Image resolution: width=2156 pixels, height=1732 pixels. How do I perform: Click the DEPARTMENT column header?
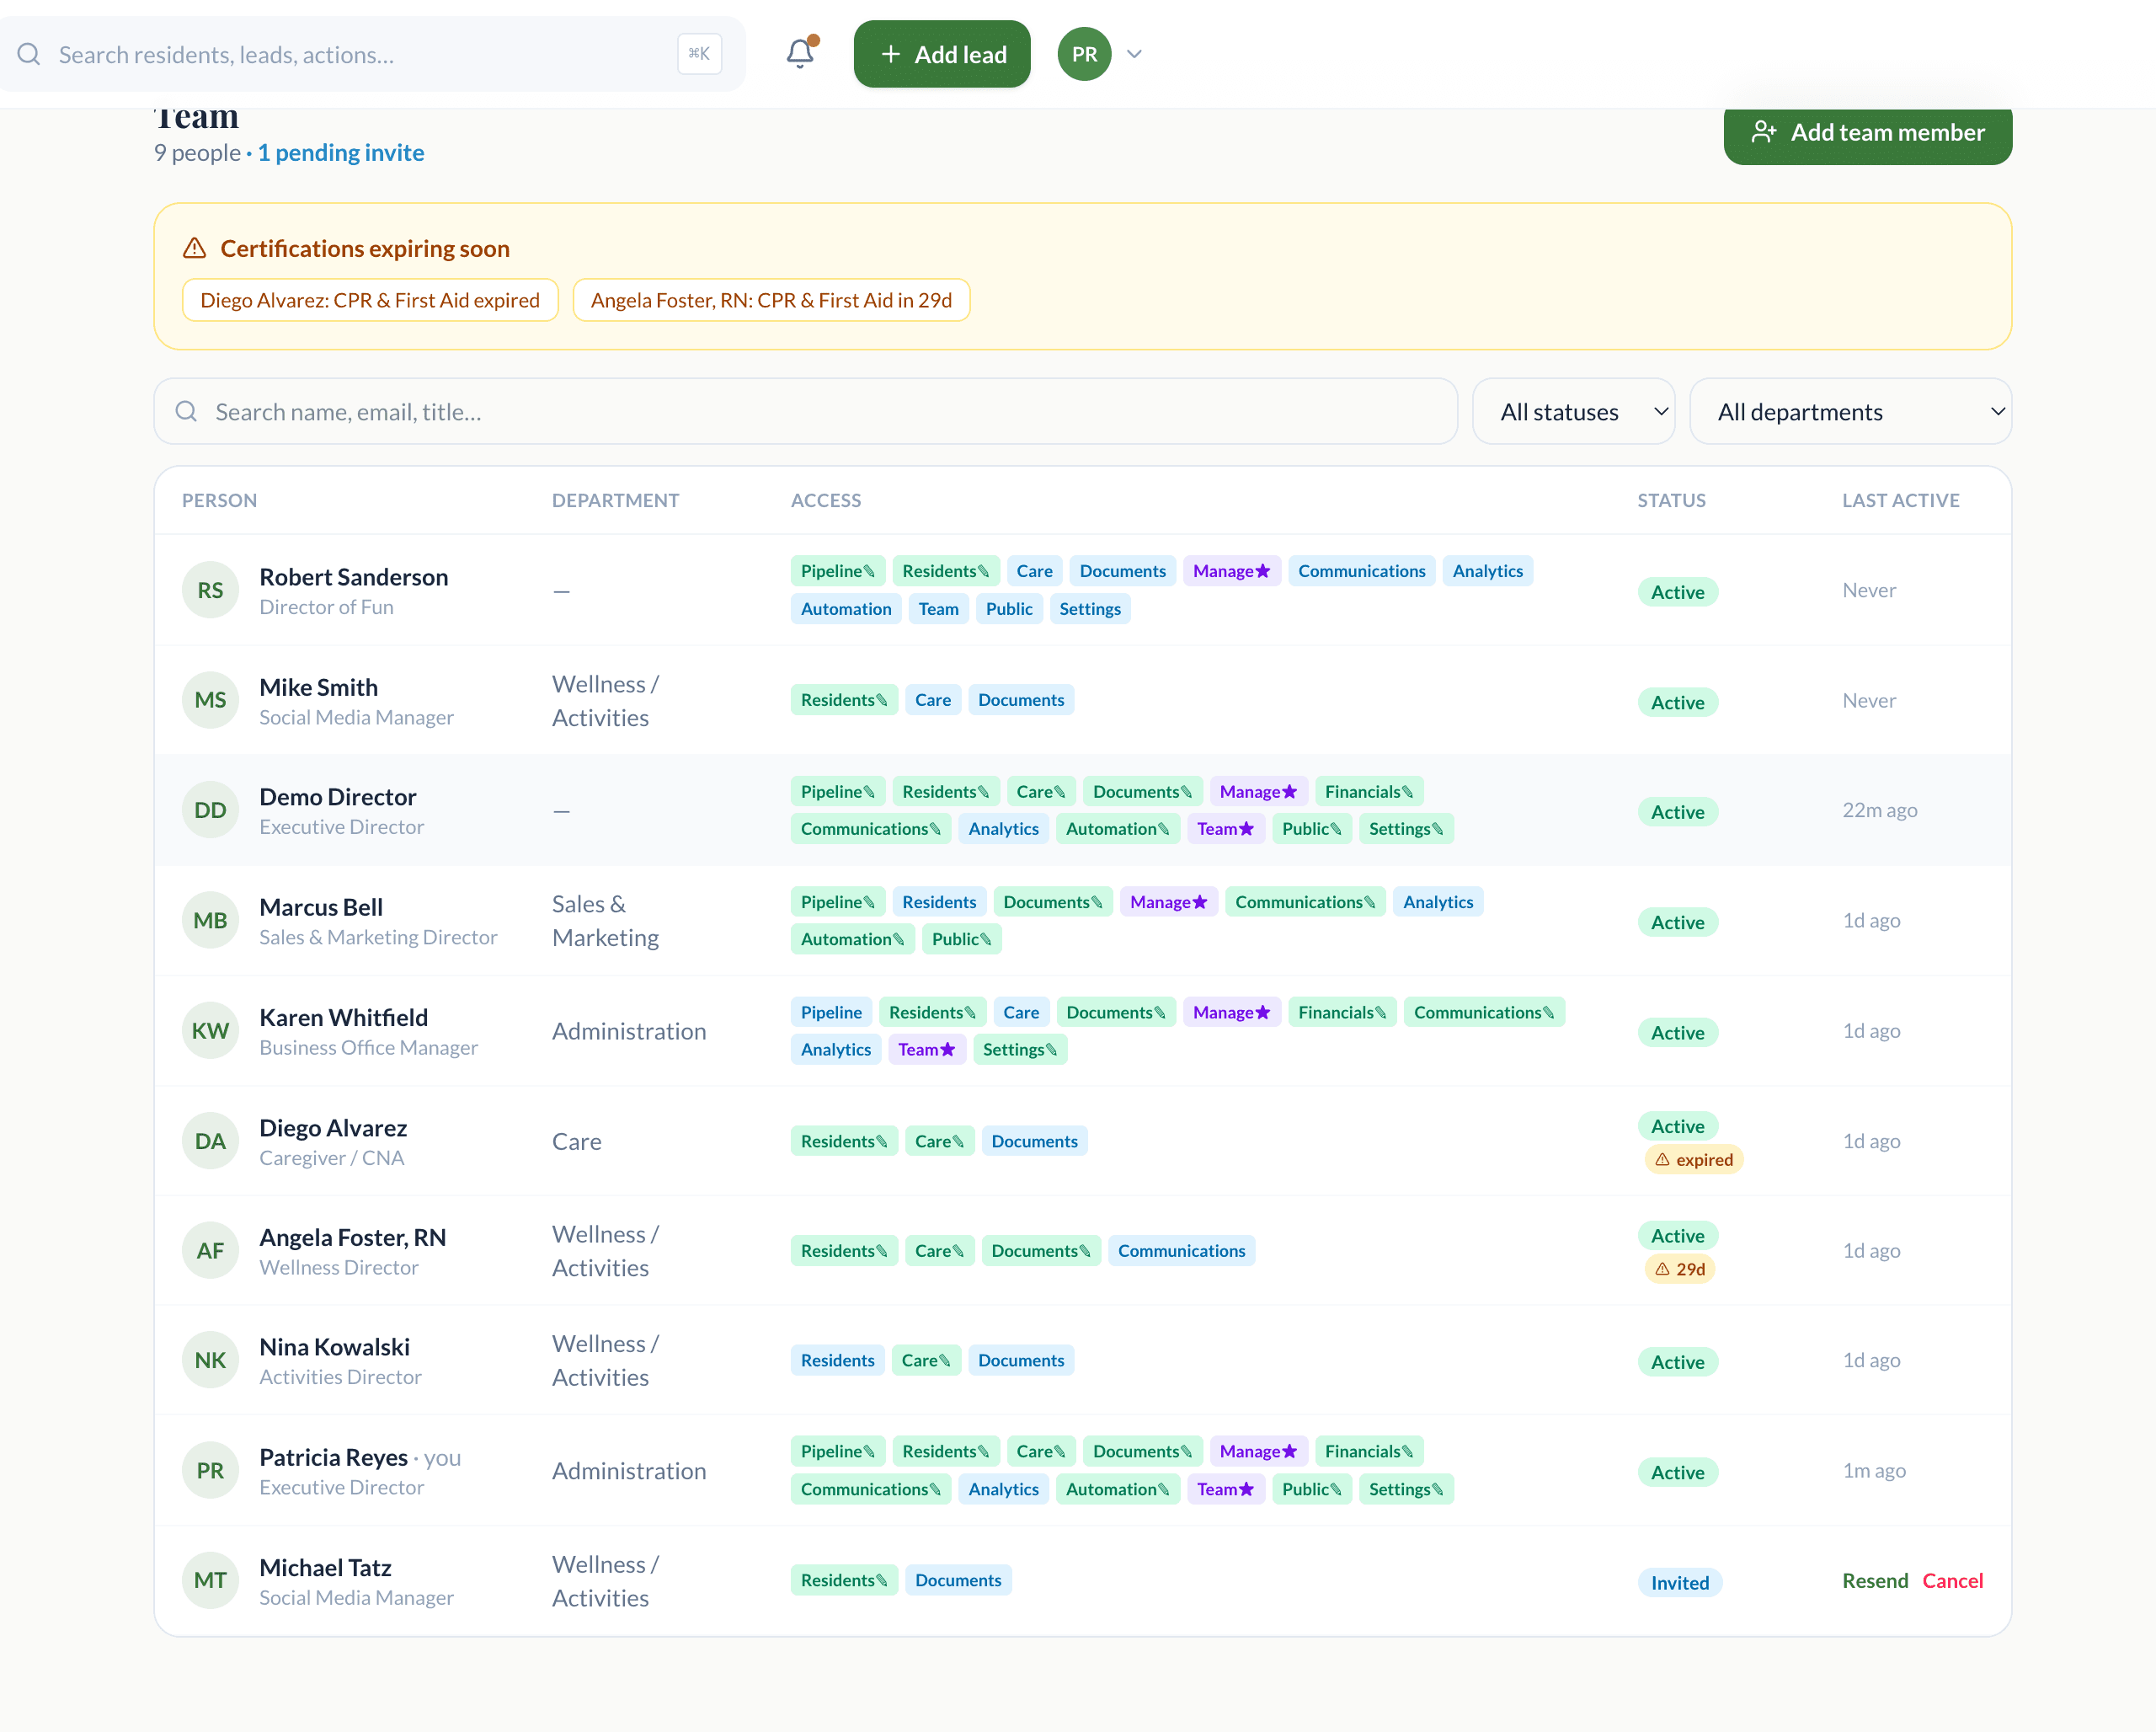[x=615, y=500]
